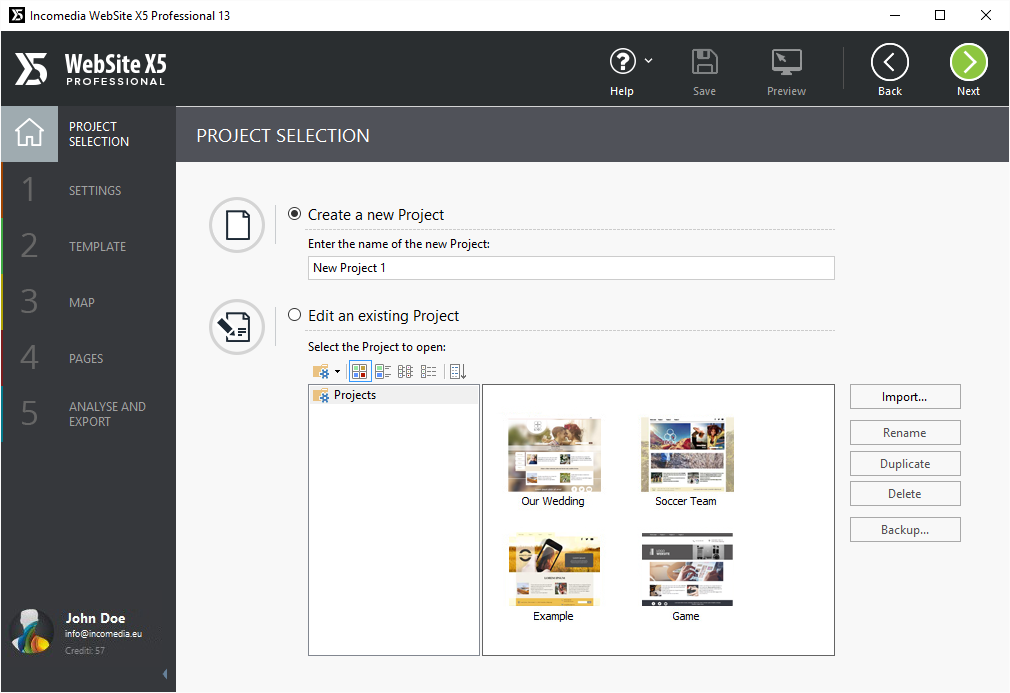1010x693 pixels.
Task: Click the John Doe user name
Action: [95, 618]
